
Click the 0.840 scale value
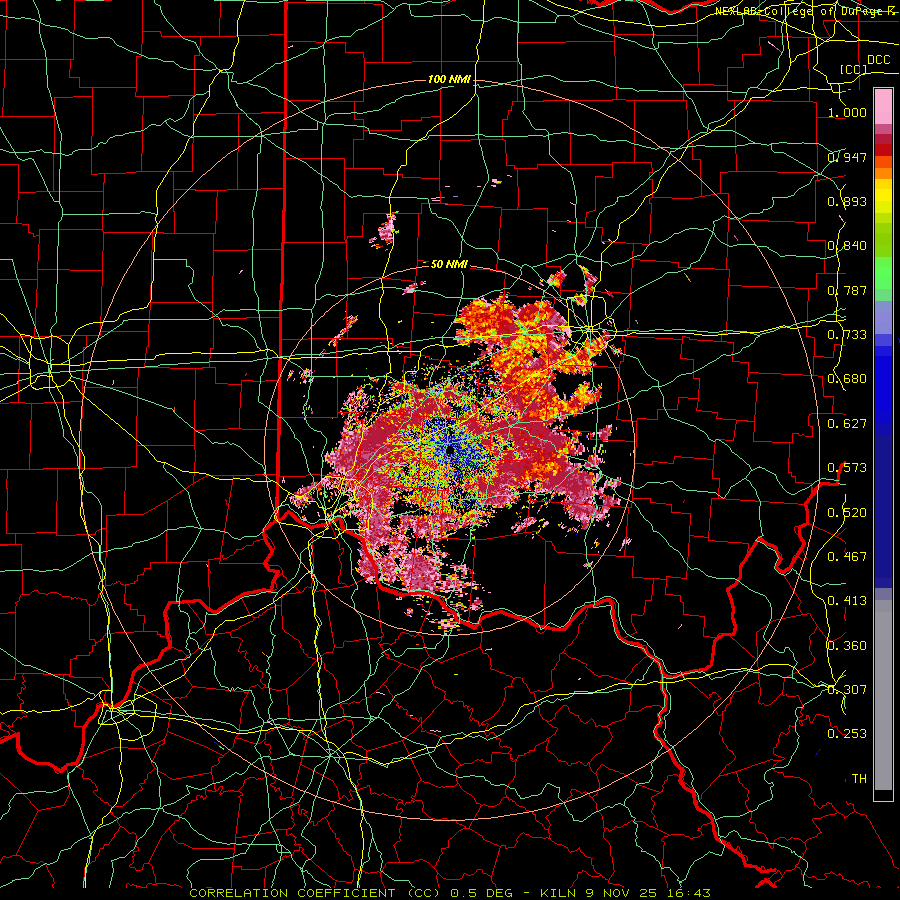point(847,246)
